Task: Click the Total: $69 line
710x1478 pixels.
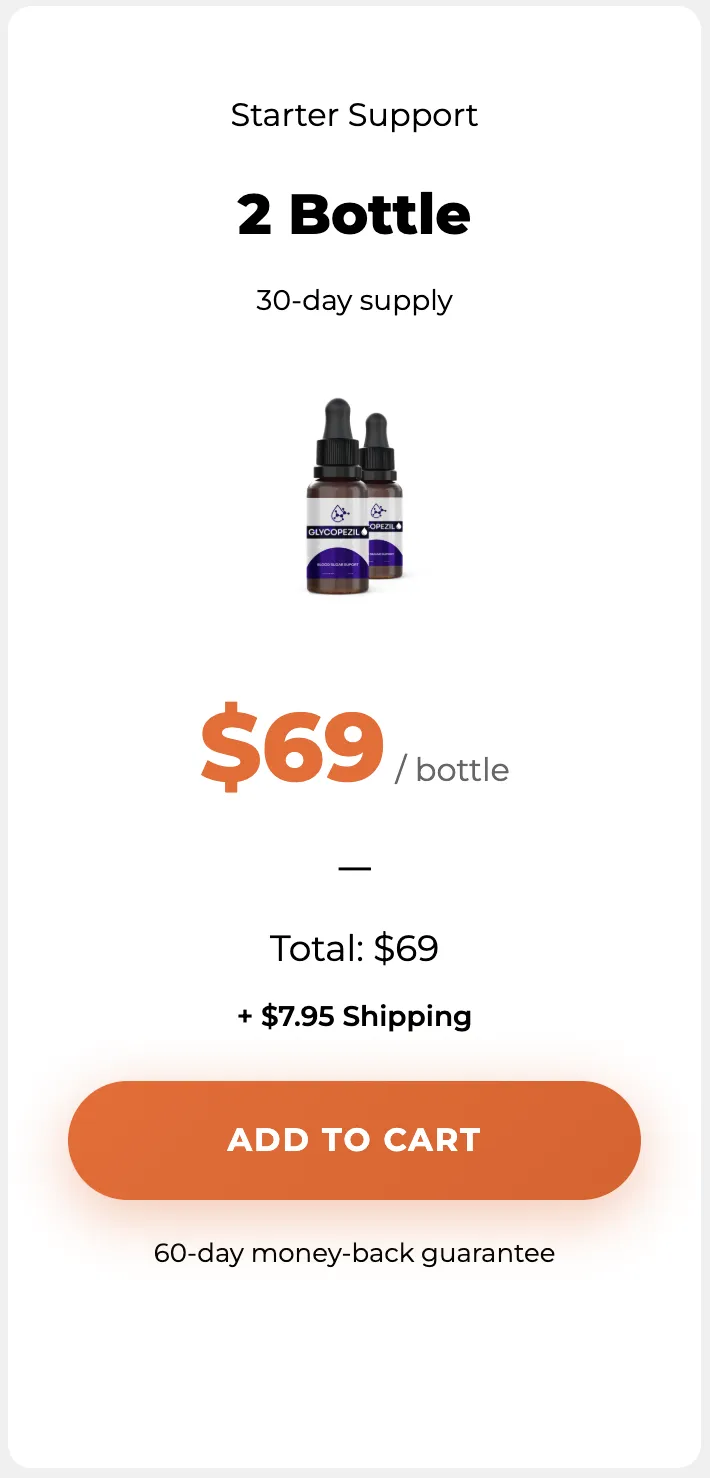Action: (x=354, y=948)
